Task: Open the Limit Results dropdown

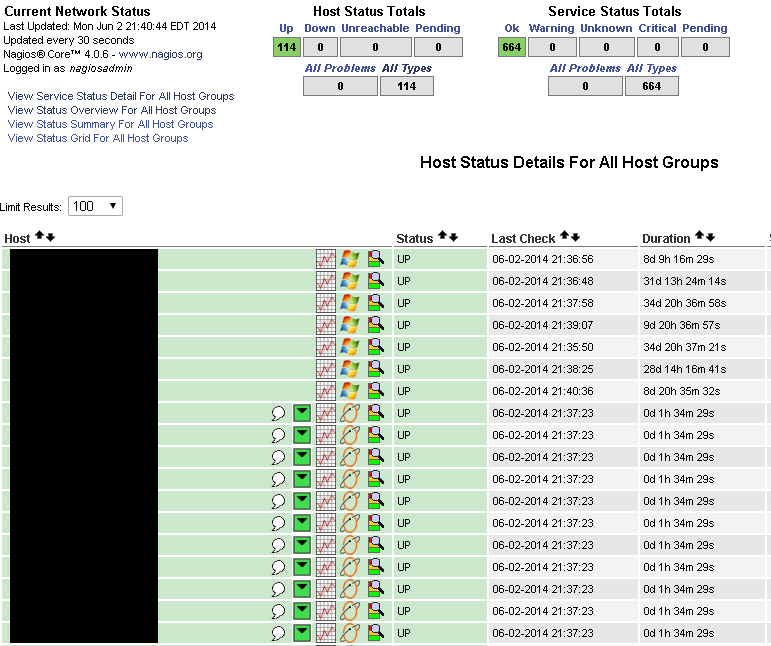Action: pyautogui.click(x=95, y=206)
